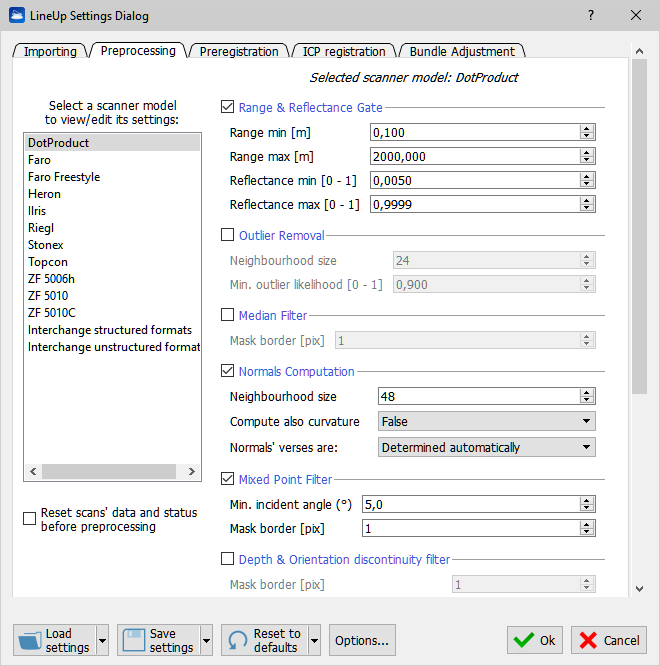
Task: Select DotProduct in scanner model list
Action: [x=112, y=143]
